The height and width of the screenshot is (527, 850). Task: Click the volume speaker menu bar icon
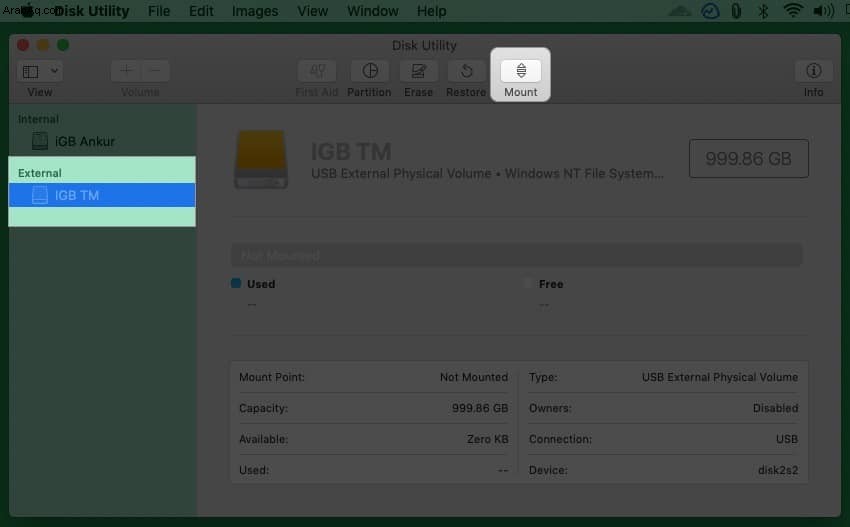(x=823, y=11)
